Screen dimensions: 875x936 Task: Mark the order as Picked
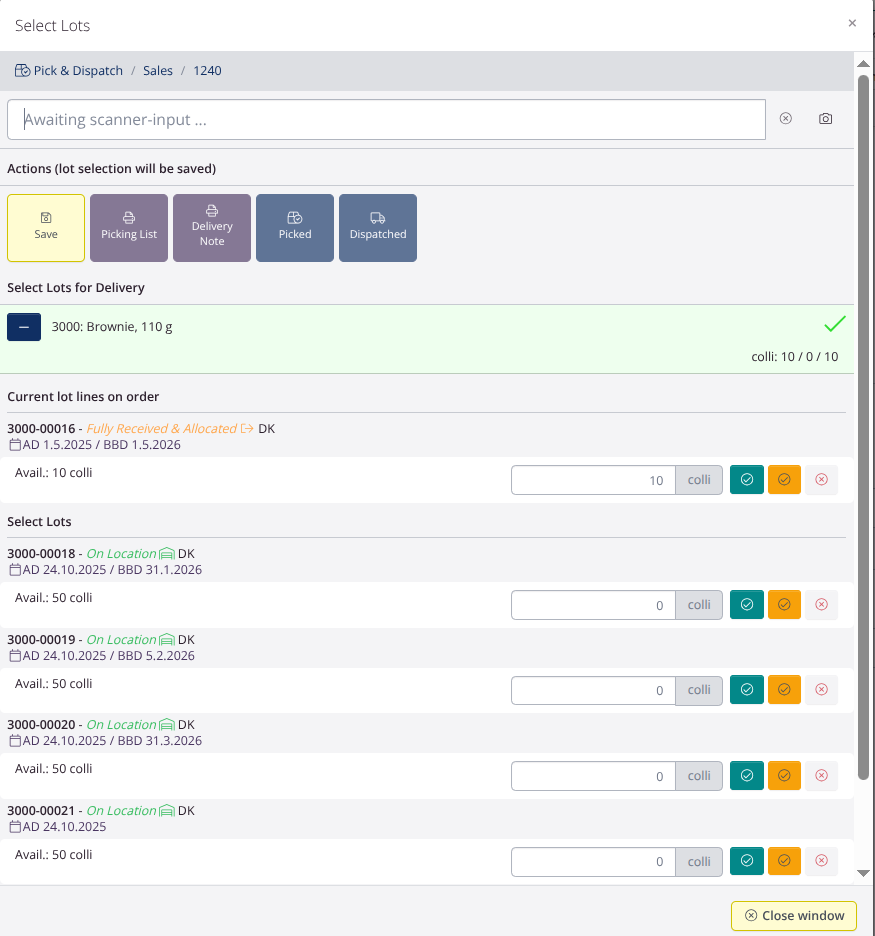(x=295, y=228)
